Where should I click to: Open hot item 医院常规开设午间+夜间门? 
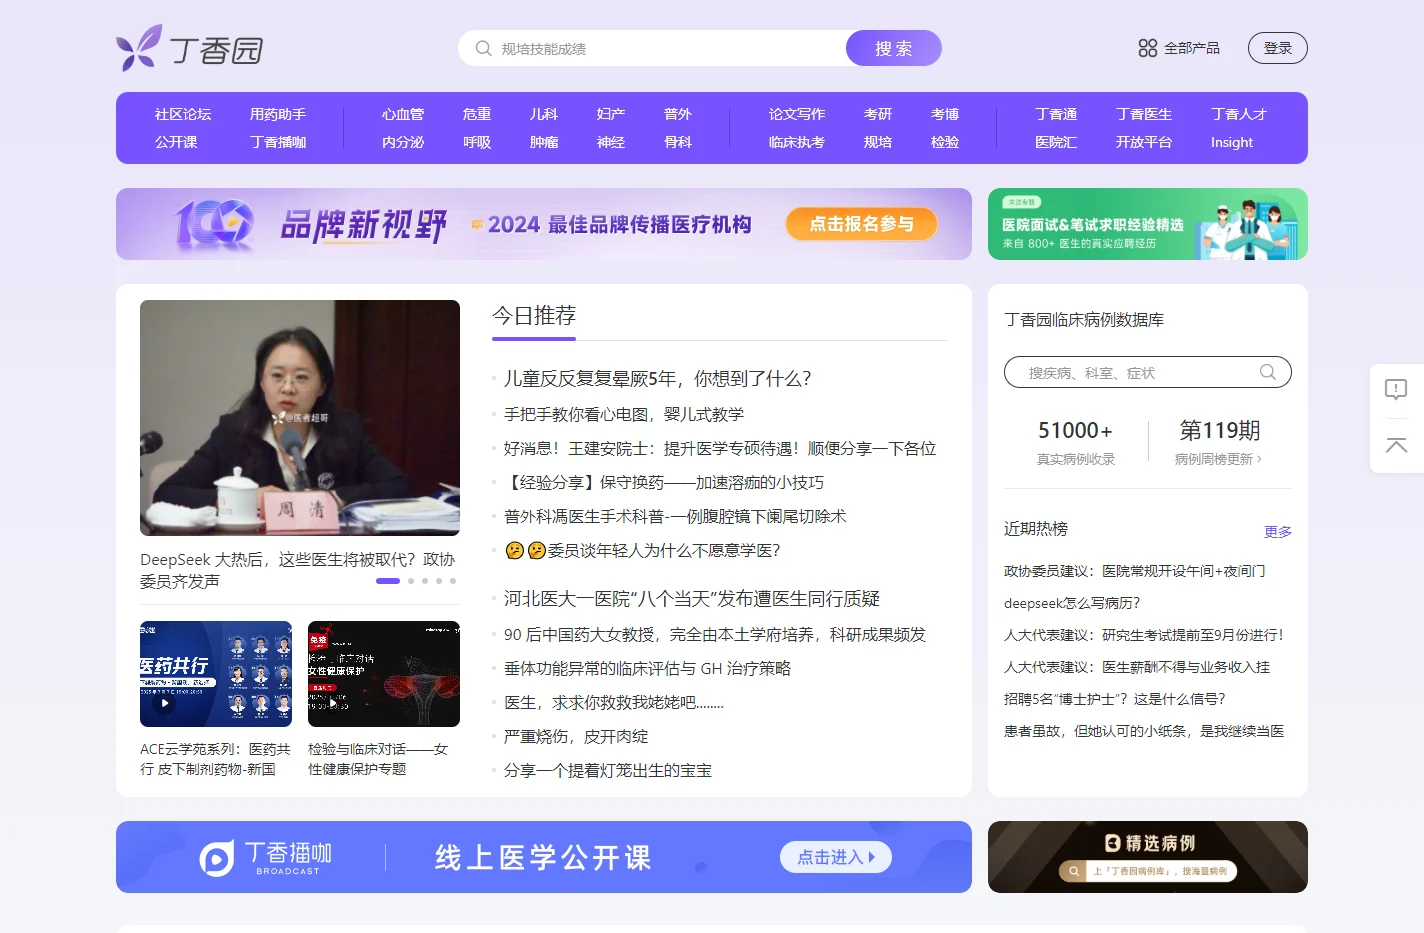(1135, 571)
